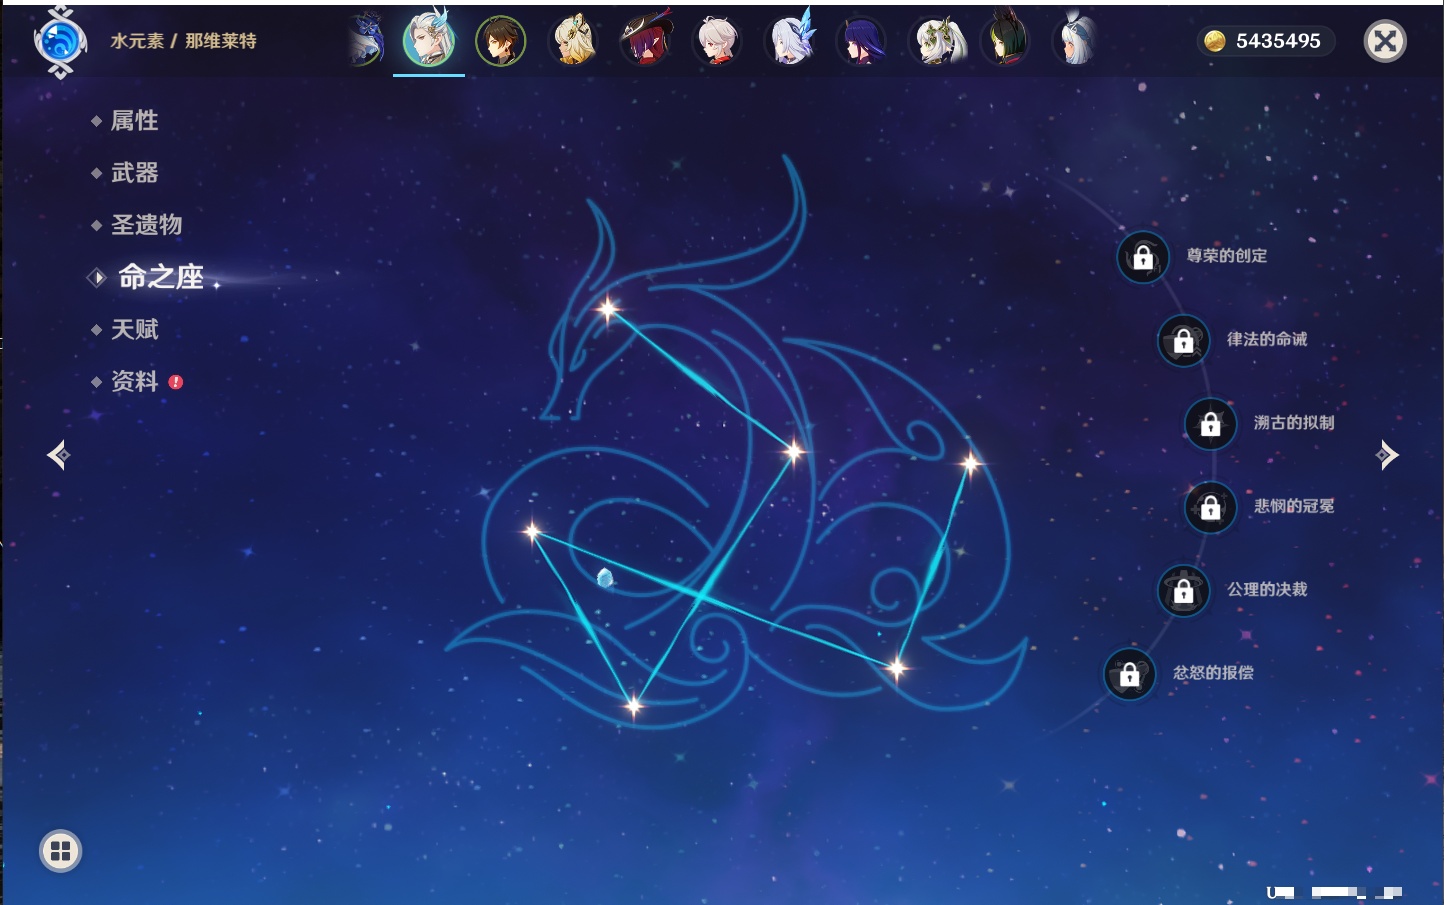Pick the avatar wearing a dark feathered hat
This screenshot has width=1444, height=905.
coord(646,41)
